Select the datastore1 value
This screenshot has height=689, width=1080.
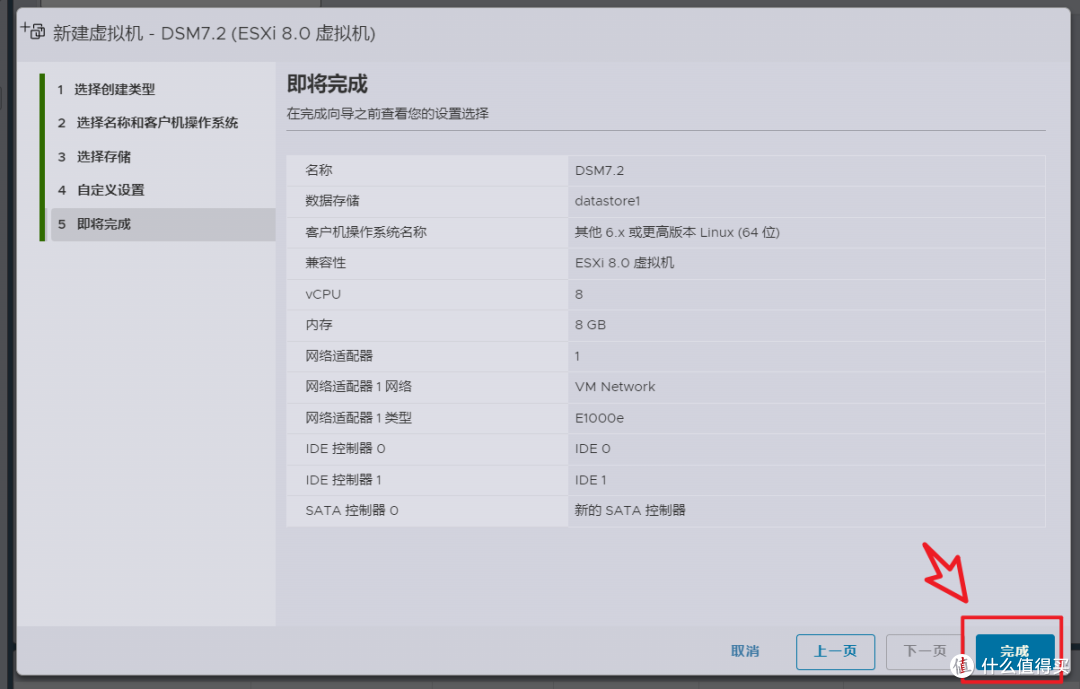[608, 200]
